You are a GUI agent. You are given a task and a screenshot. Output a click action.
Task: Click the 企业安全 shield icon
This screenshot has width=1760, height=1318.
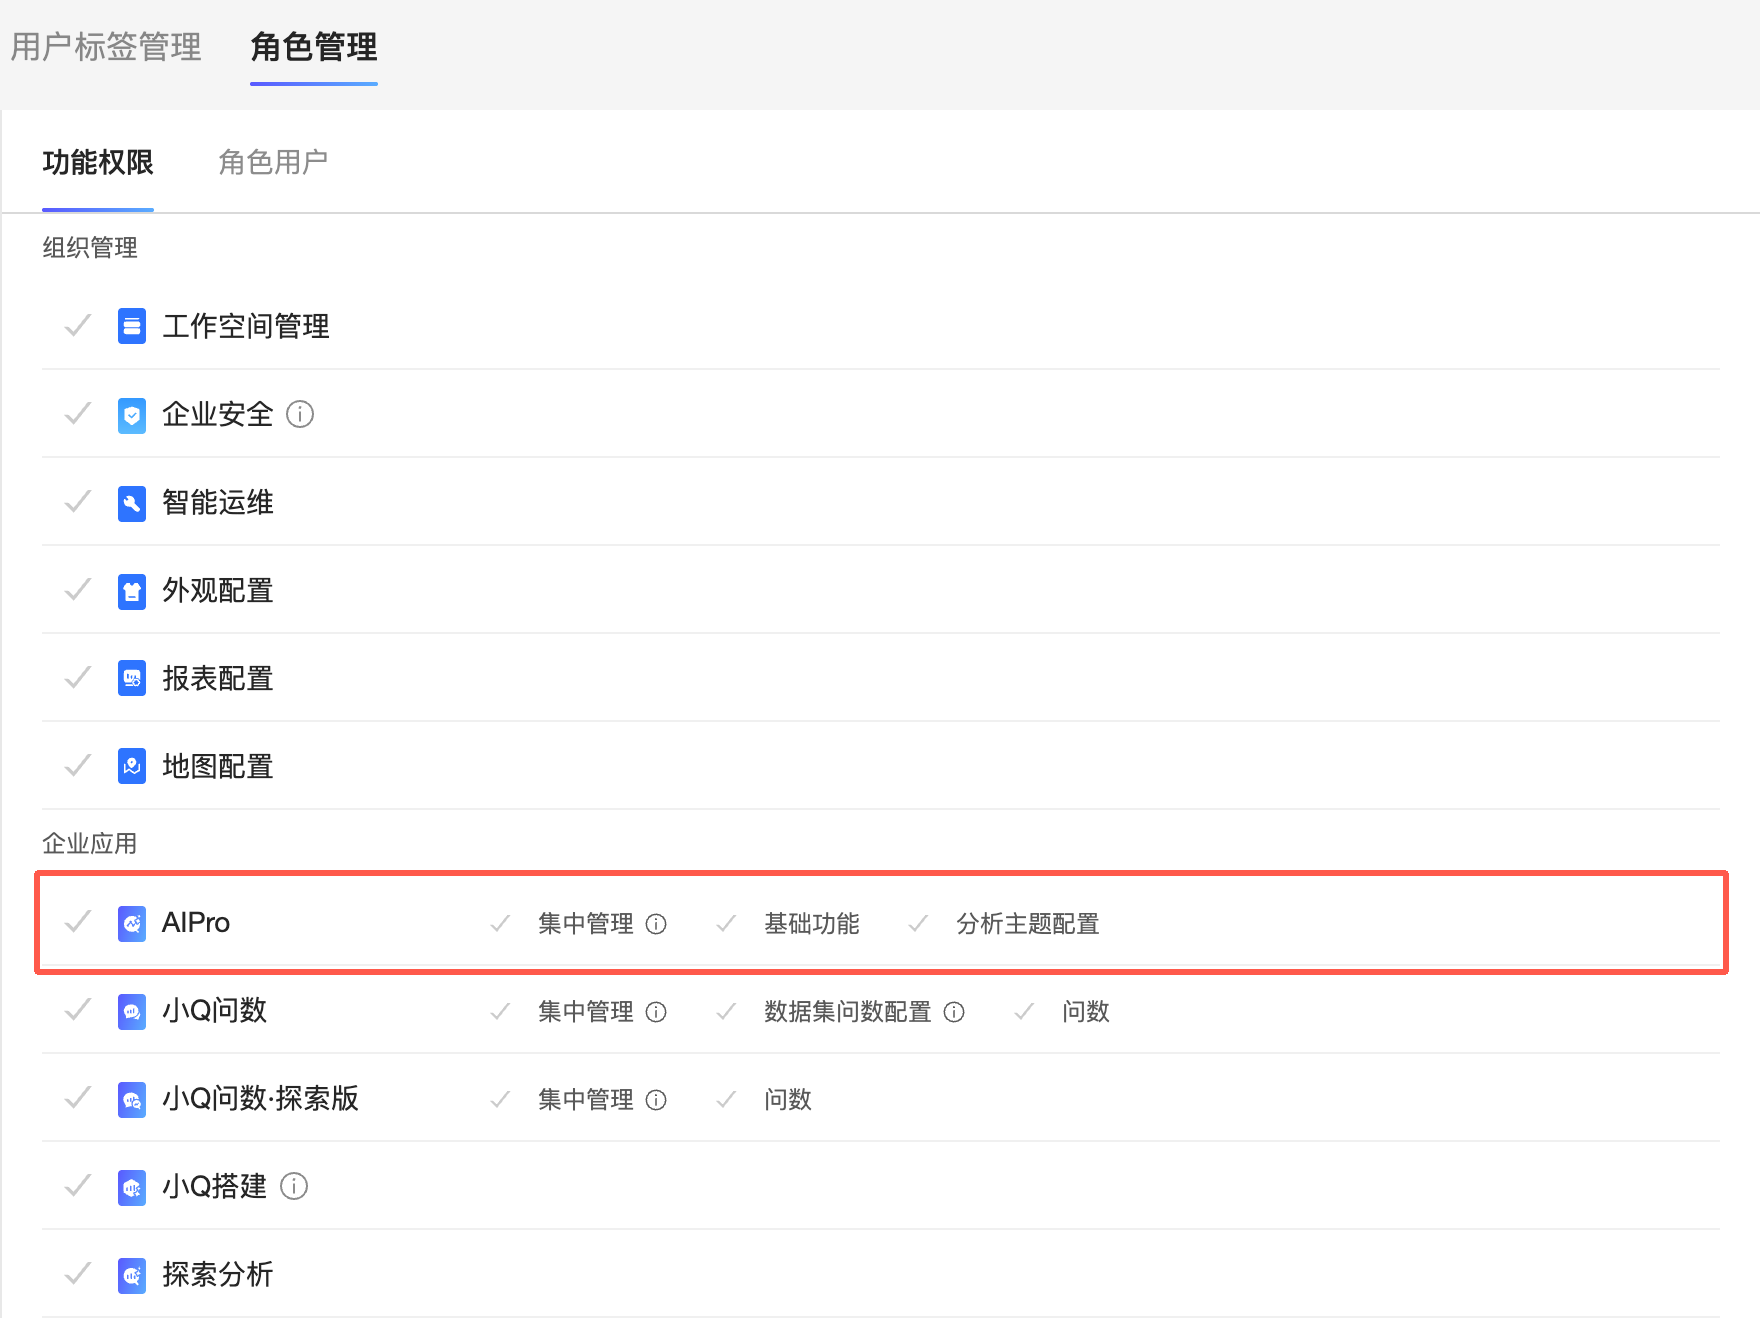[132, 414]
